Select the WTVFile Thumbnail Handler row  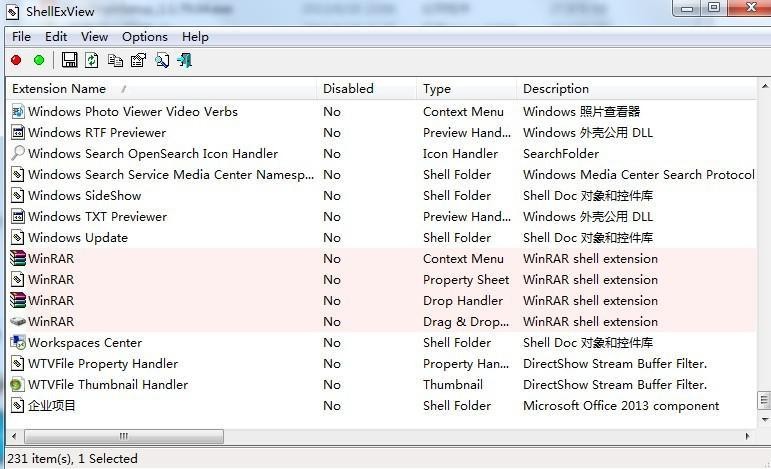pos(108,385)
